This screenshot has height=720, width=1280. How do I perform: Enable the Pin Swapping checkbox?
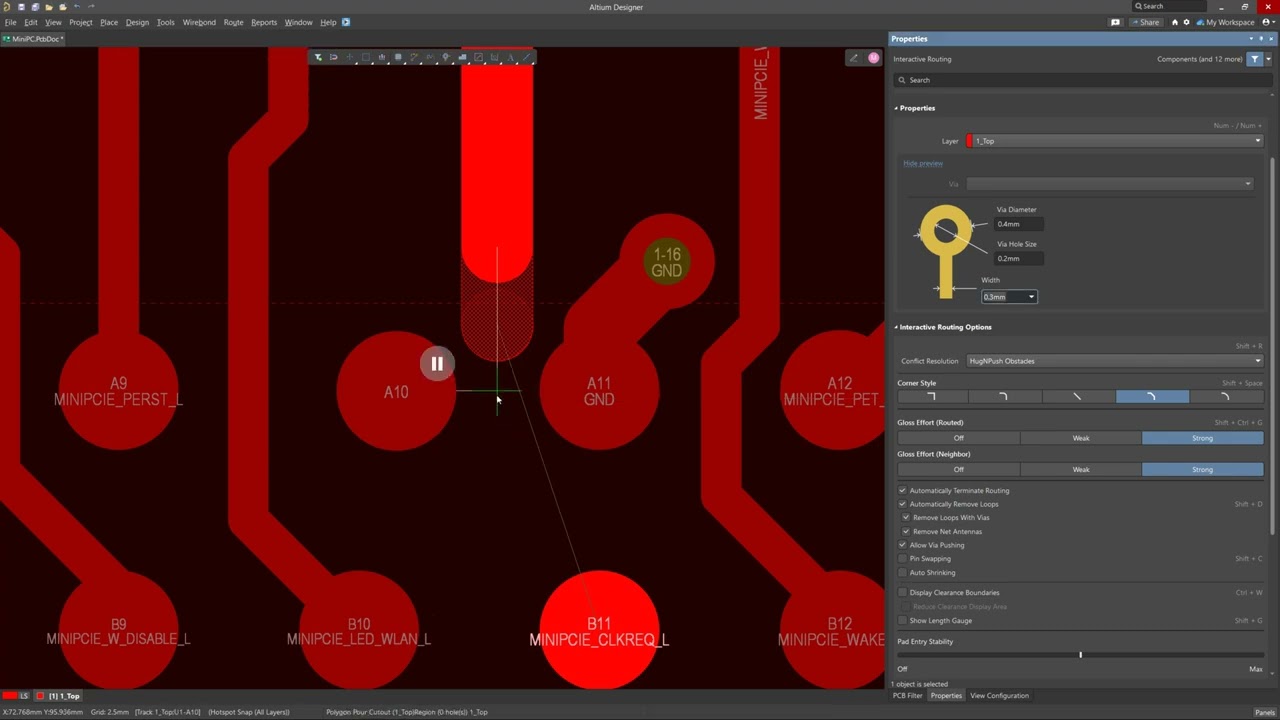click(x=902, y=559)
